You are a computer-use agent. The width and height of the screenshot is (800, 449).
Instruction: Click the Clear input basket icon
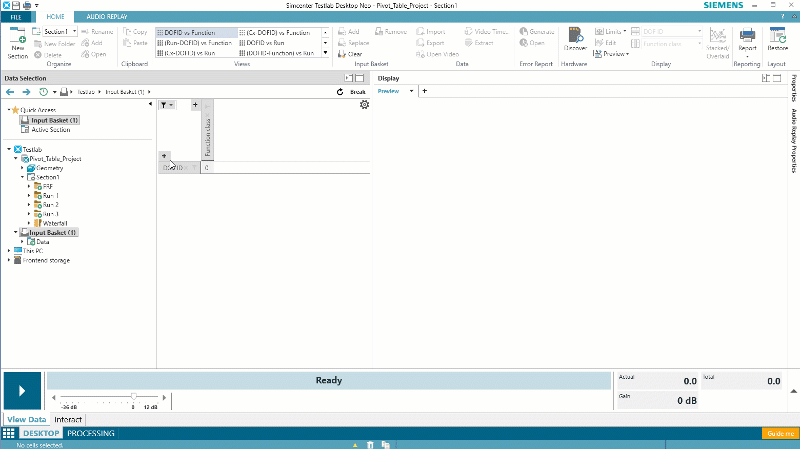click(341, 54)
